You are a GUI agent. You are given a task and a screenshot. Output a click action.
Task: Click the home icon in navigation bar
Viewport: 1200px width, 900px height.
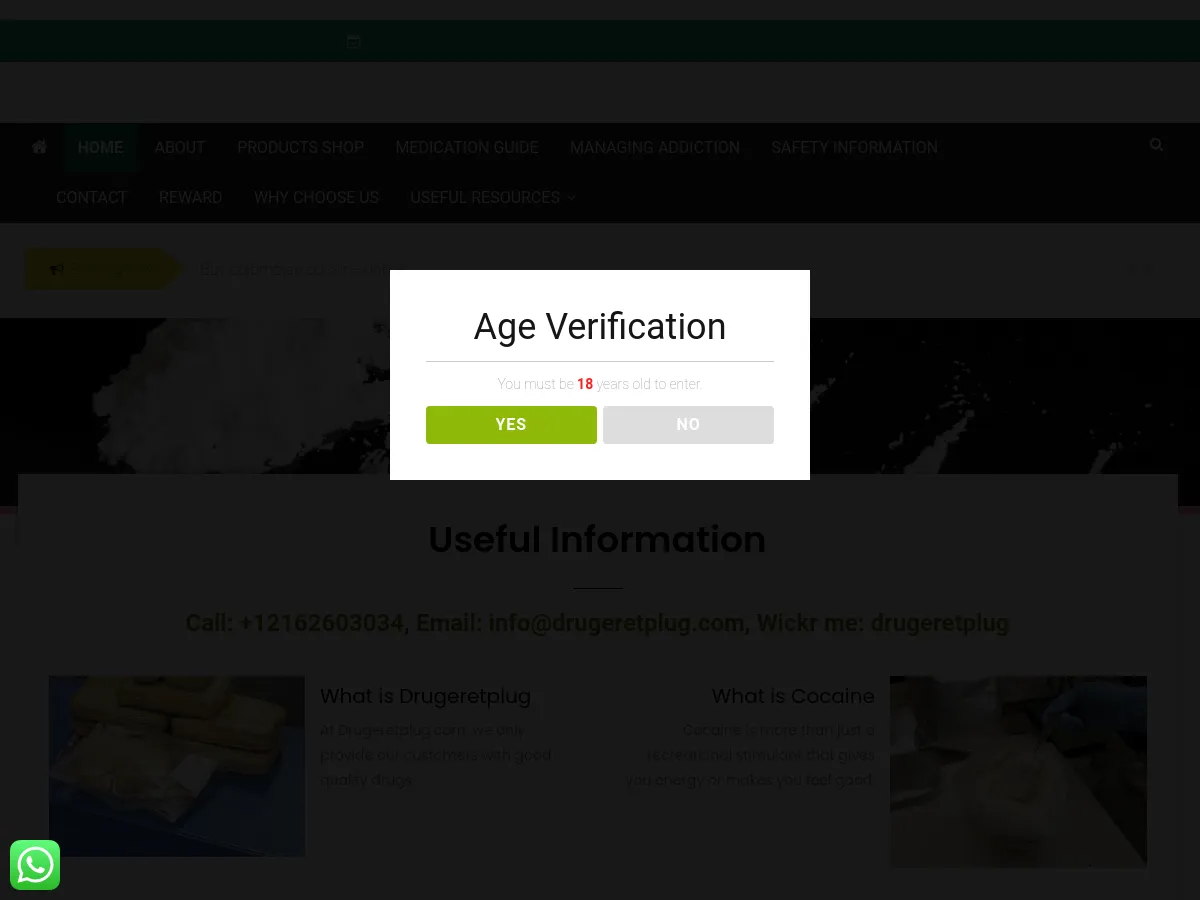point(39,147)
